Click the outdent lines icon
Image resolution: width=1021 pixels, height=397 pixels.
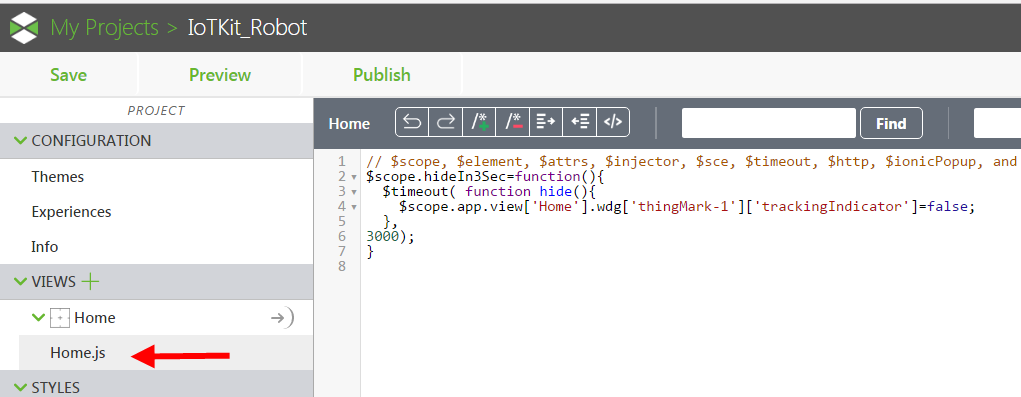pos(580,122)
